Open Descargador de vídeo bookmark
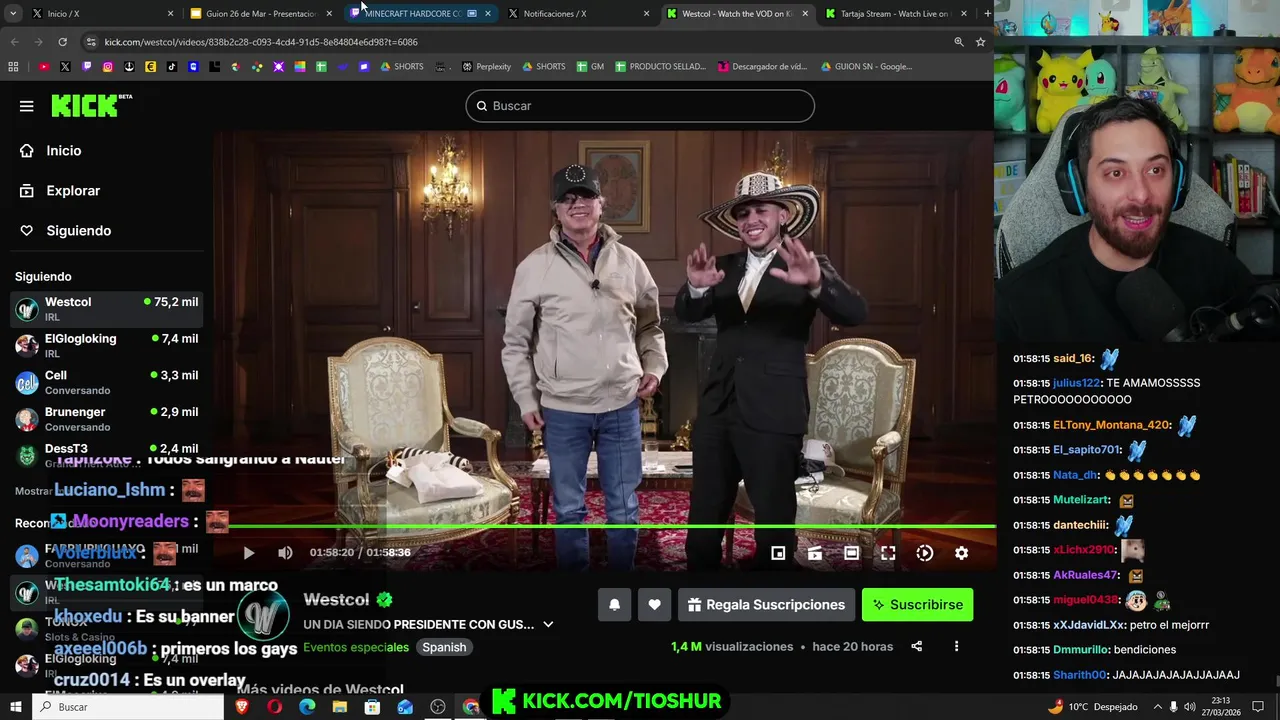 [x=763, y=67]
